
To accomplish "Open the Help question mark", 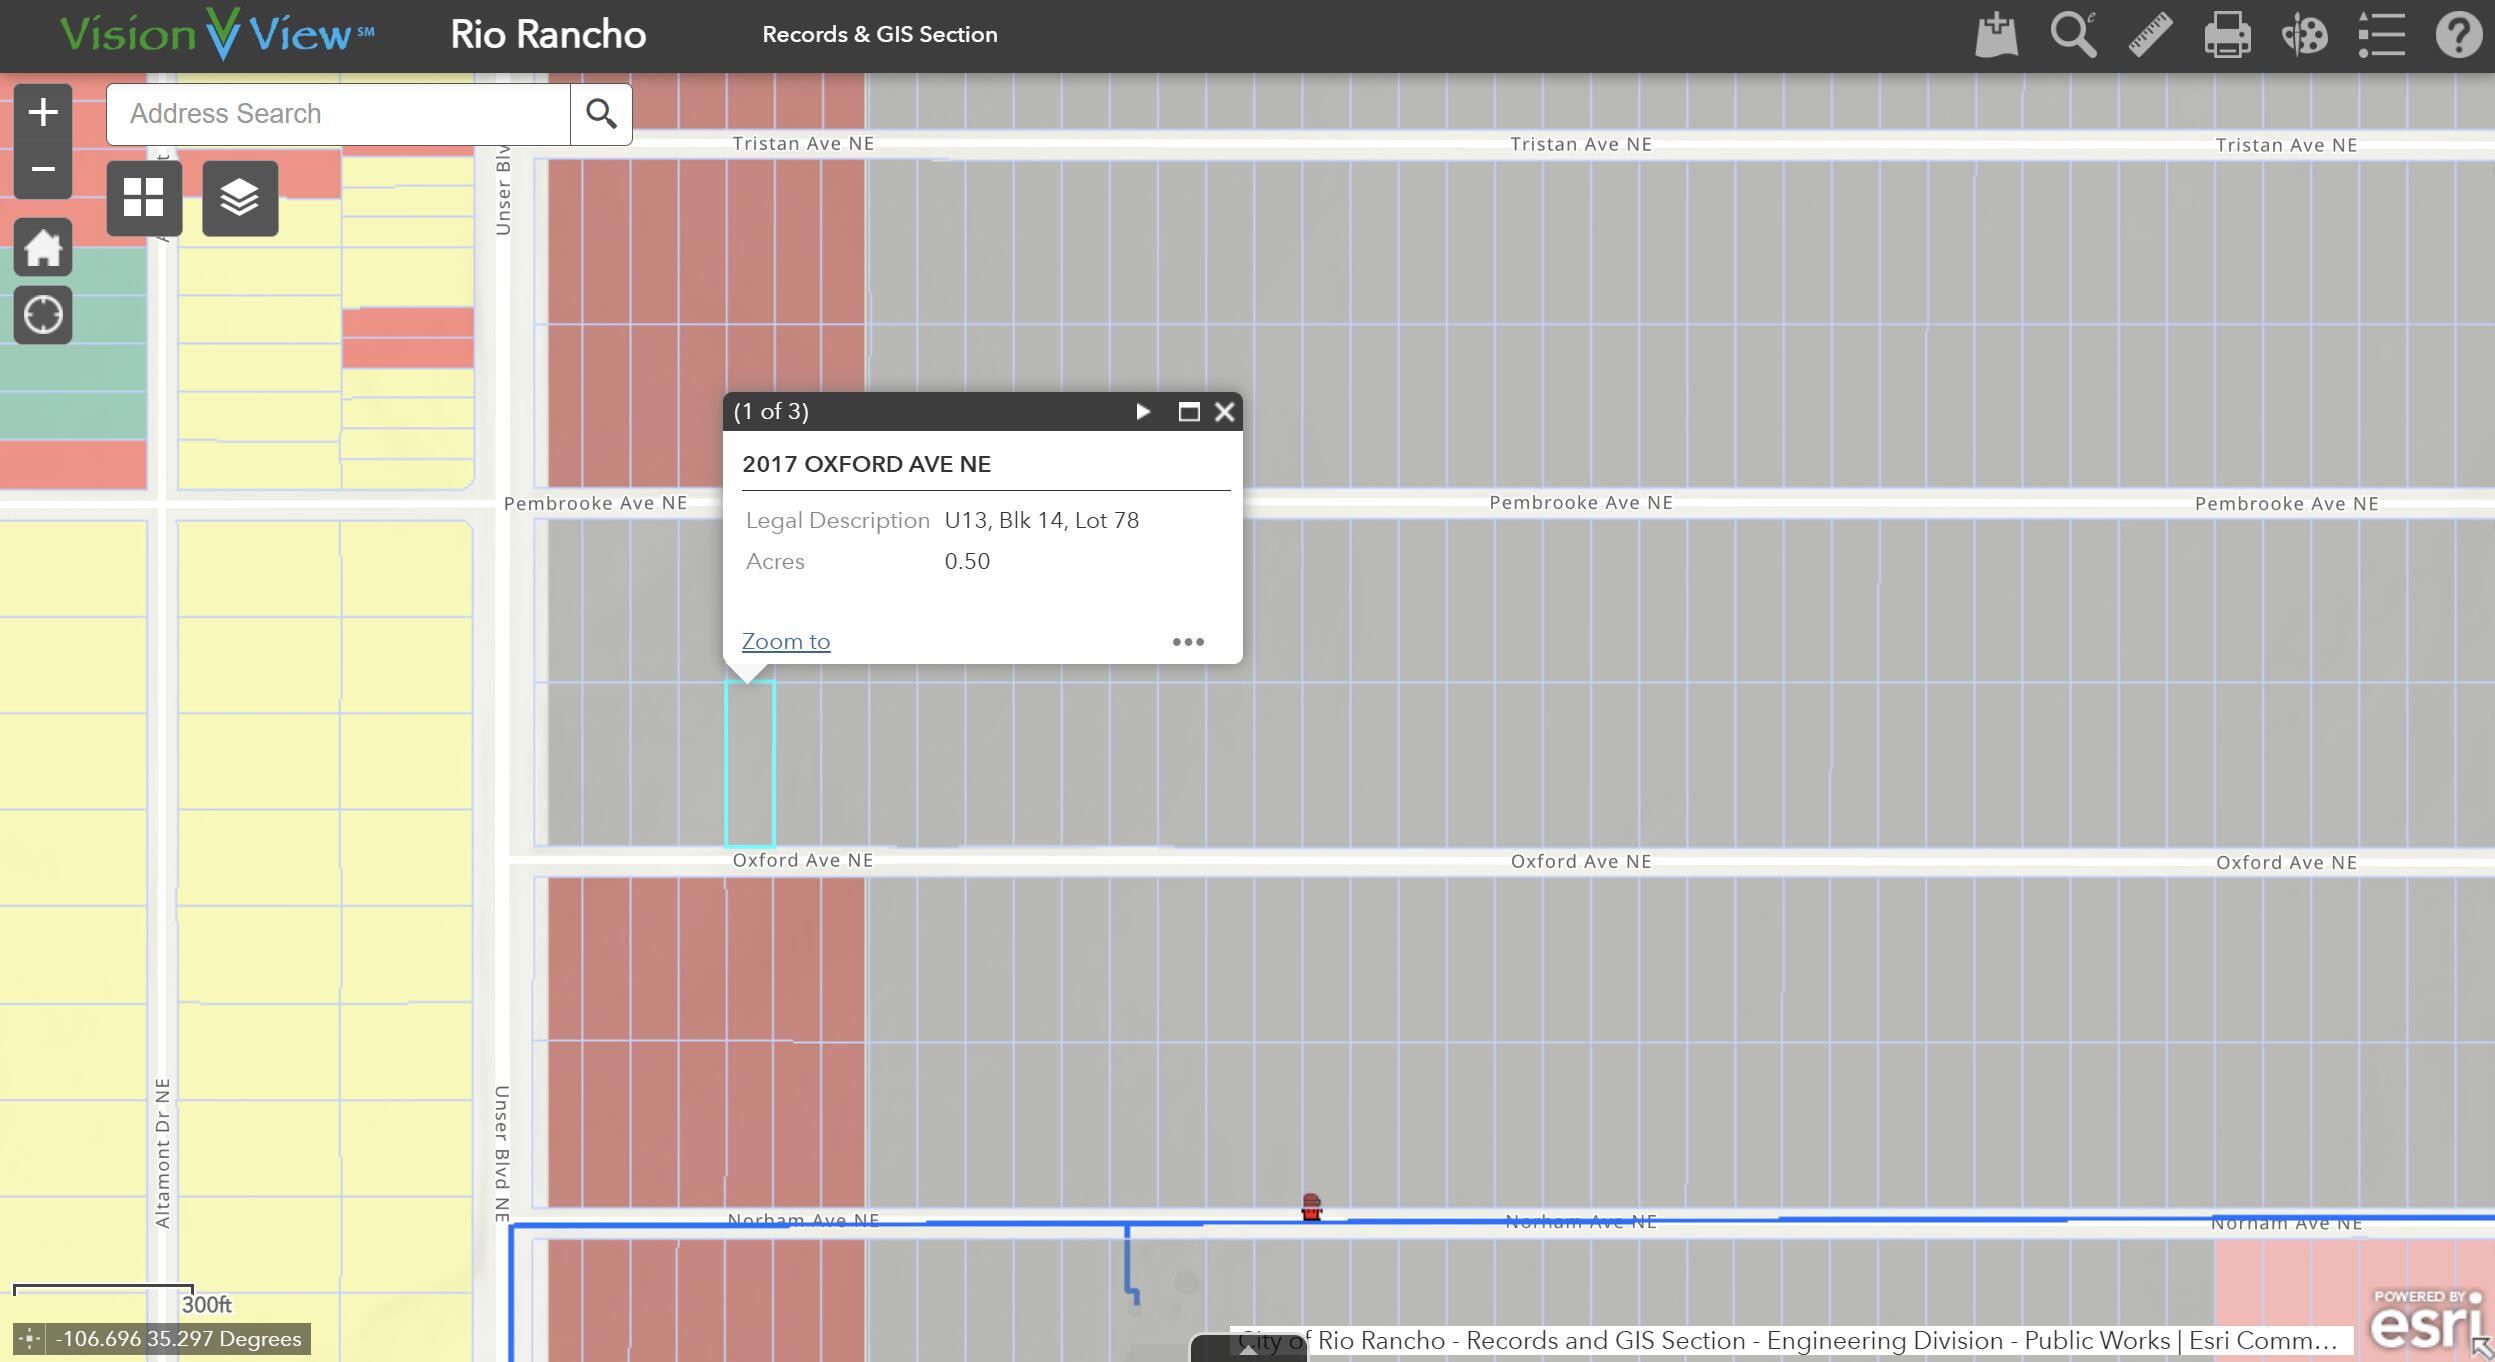I will (x=2458, y=35).
